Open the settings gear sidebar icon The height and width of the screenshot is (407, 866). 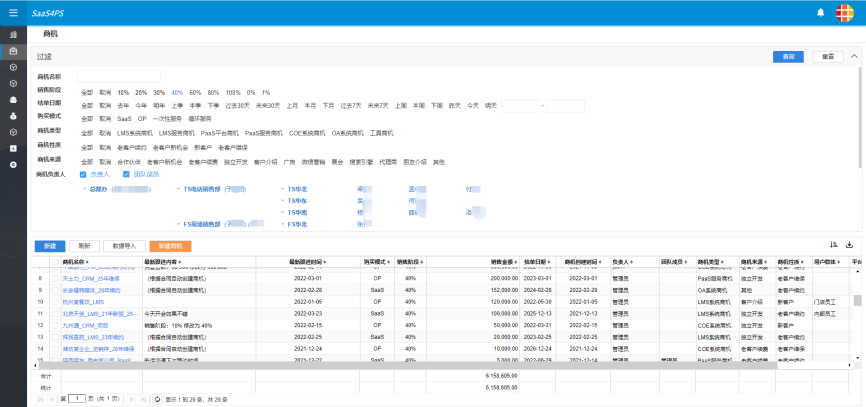click(13, 165)
